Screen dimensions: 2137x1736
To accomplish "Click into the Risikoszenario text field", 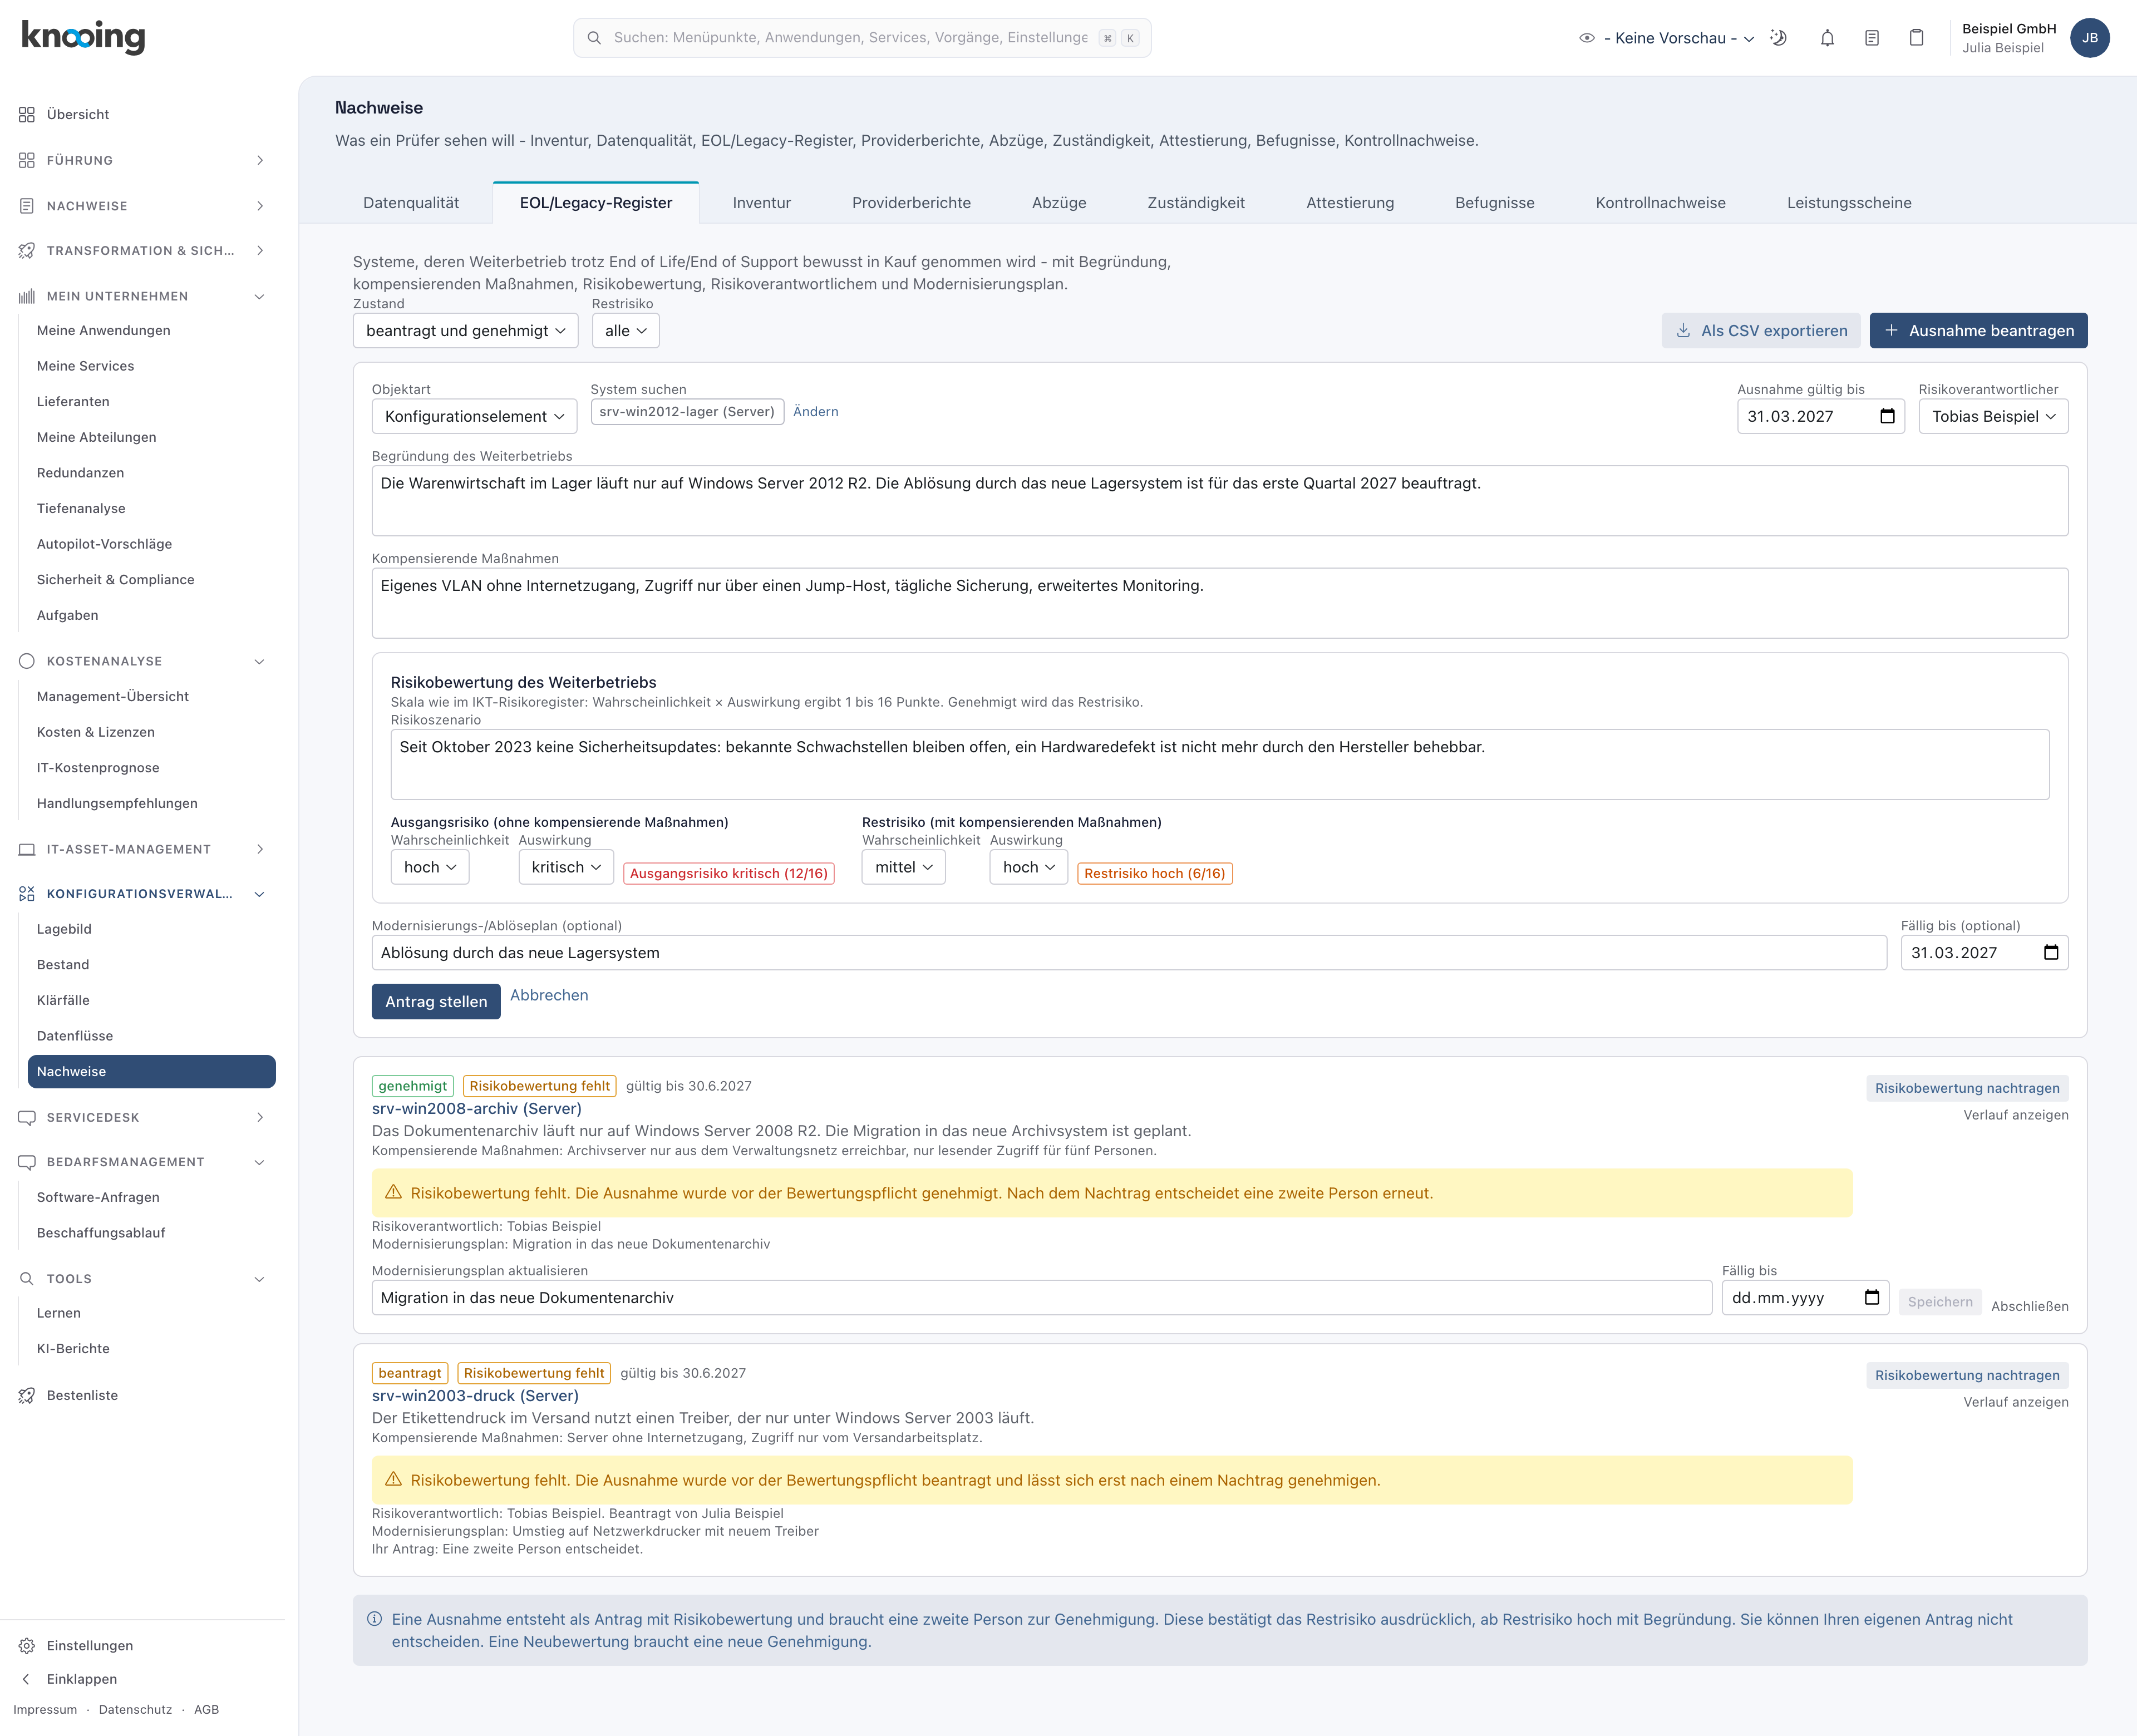I will pyautogui.click(x=1219, y=764).
